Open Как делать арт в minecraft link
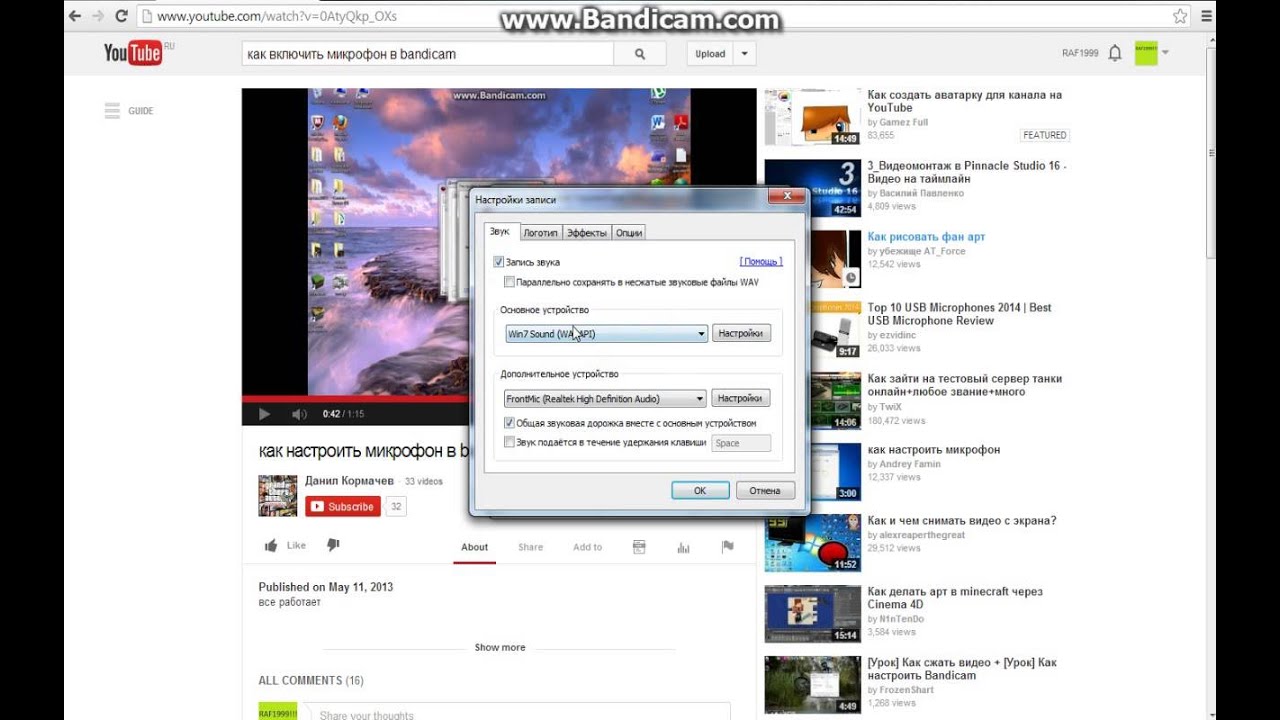 (x=955, y=598)
